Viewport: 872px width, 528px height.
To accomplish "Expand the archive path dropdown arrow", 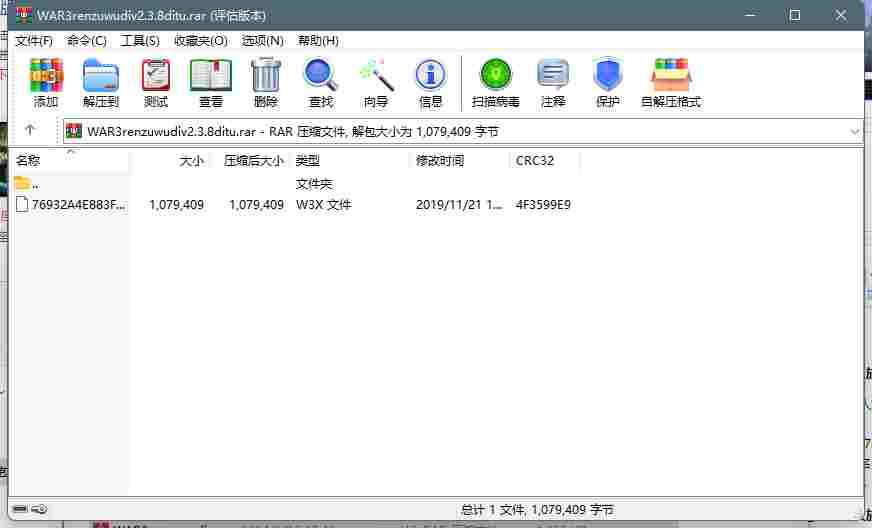I will [x=854, y=132].
